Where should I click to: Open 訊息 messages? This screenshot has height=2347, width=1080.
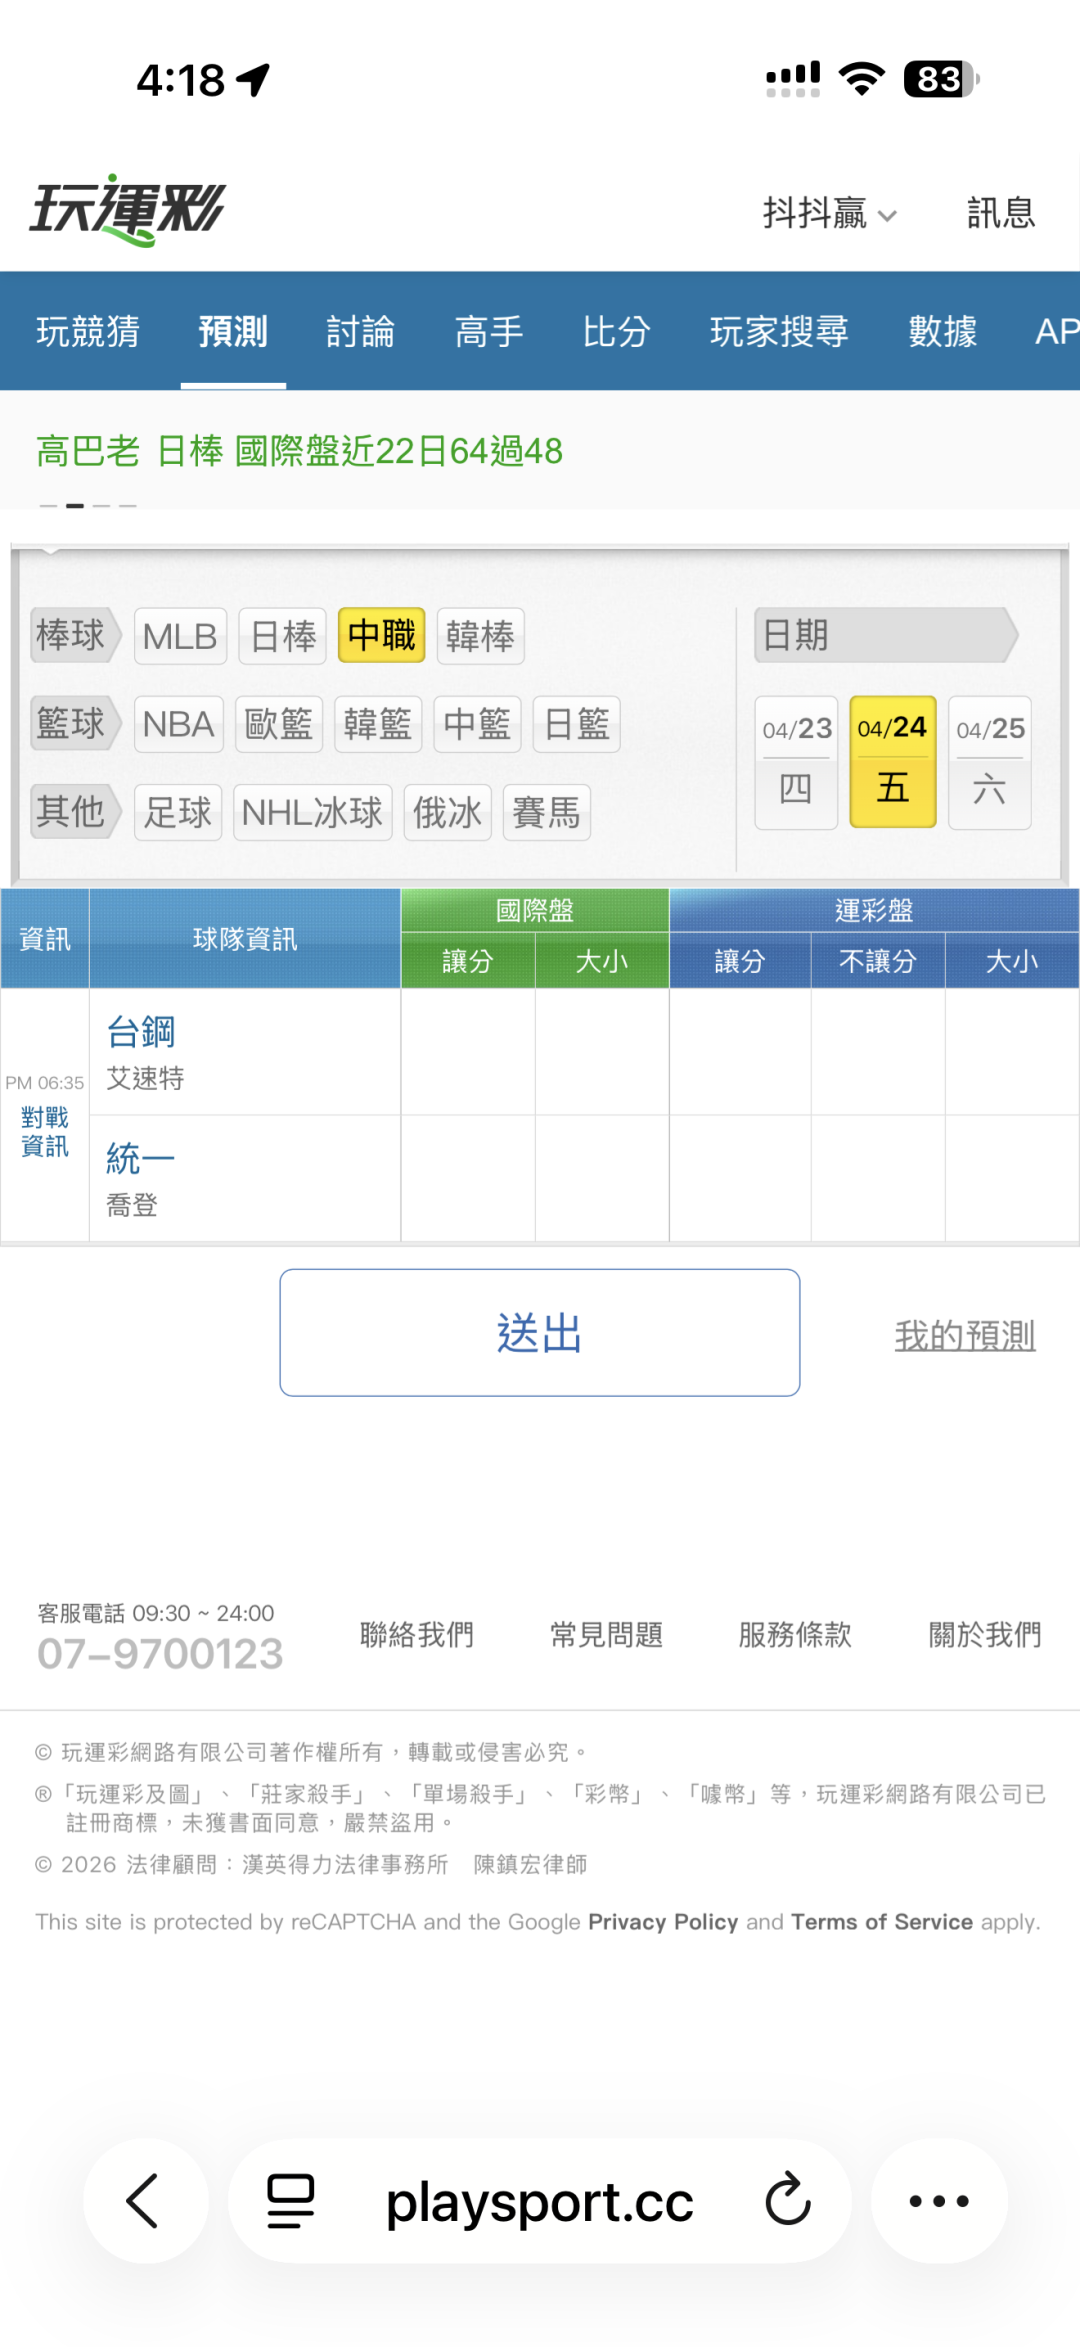pos(1000,213)
